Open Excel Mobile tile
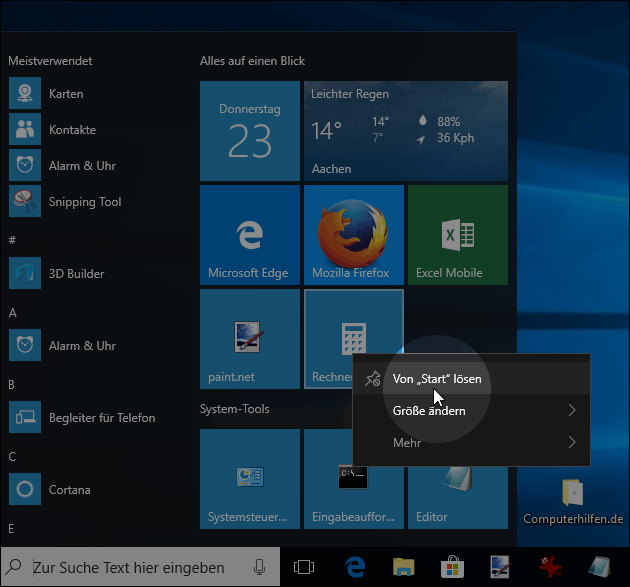This screenshot has height=587, width=630. tap(458, 235)
